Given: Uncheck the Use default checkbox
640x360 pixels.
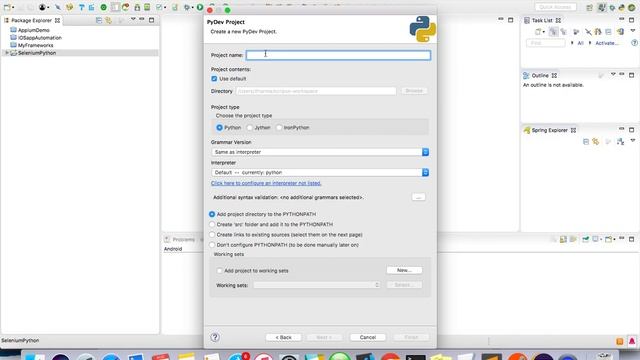Looking at the screenshot, I should [x=214, y=79].
